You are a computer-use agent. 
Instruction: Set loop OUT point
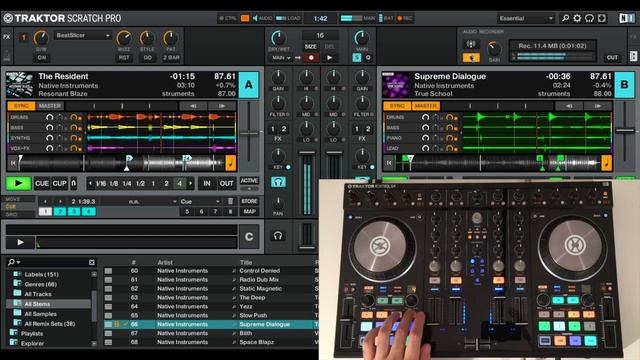227,183
